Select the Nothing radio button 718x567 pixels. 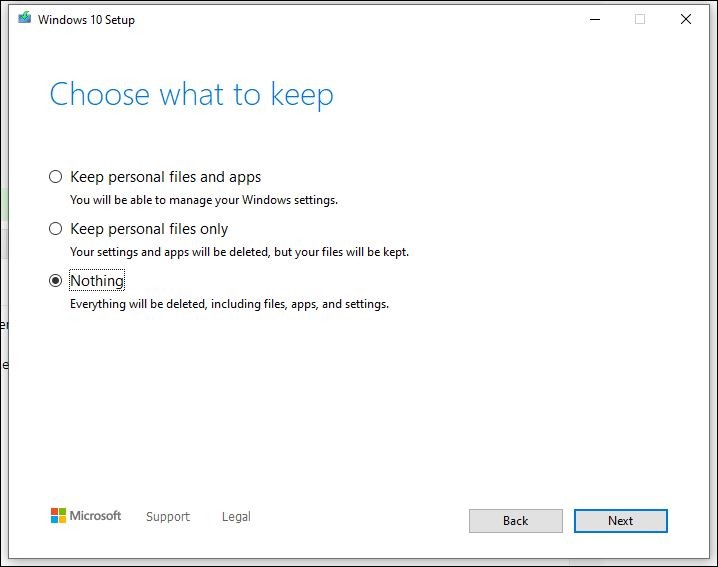pyautogui.click(x=55, y=280)
